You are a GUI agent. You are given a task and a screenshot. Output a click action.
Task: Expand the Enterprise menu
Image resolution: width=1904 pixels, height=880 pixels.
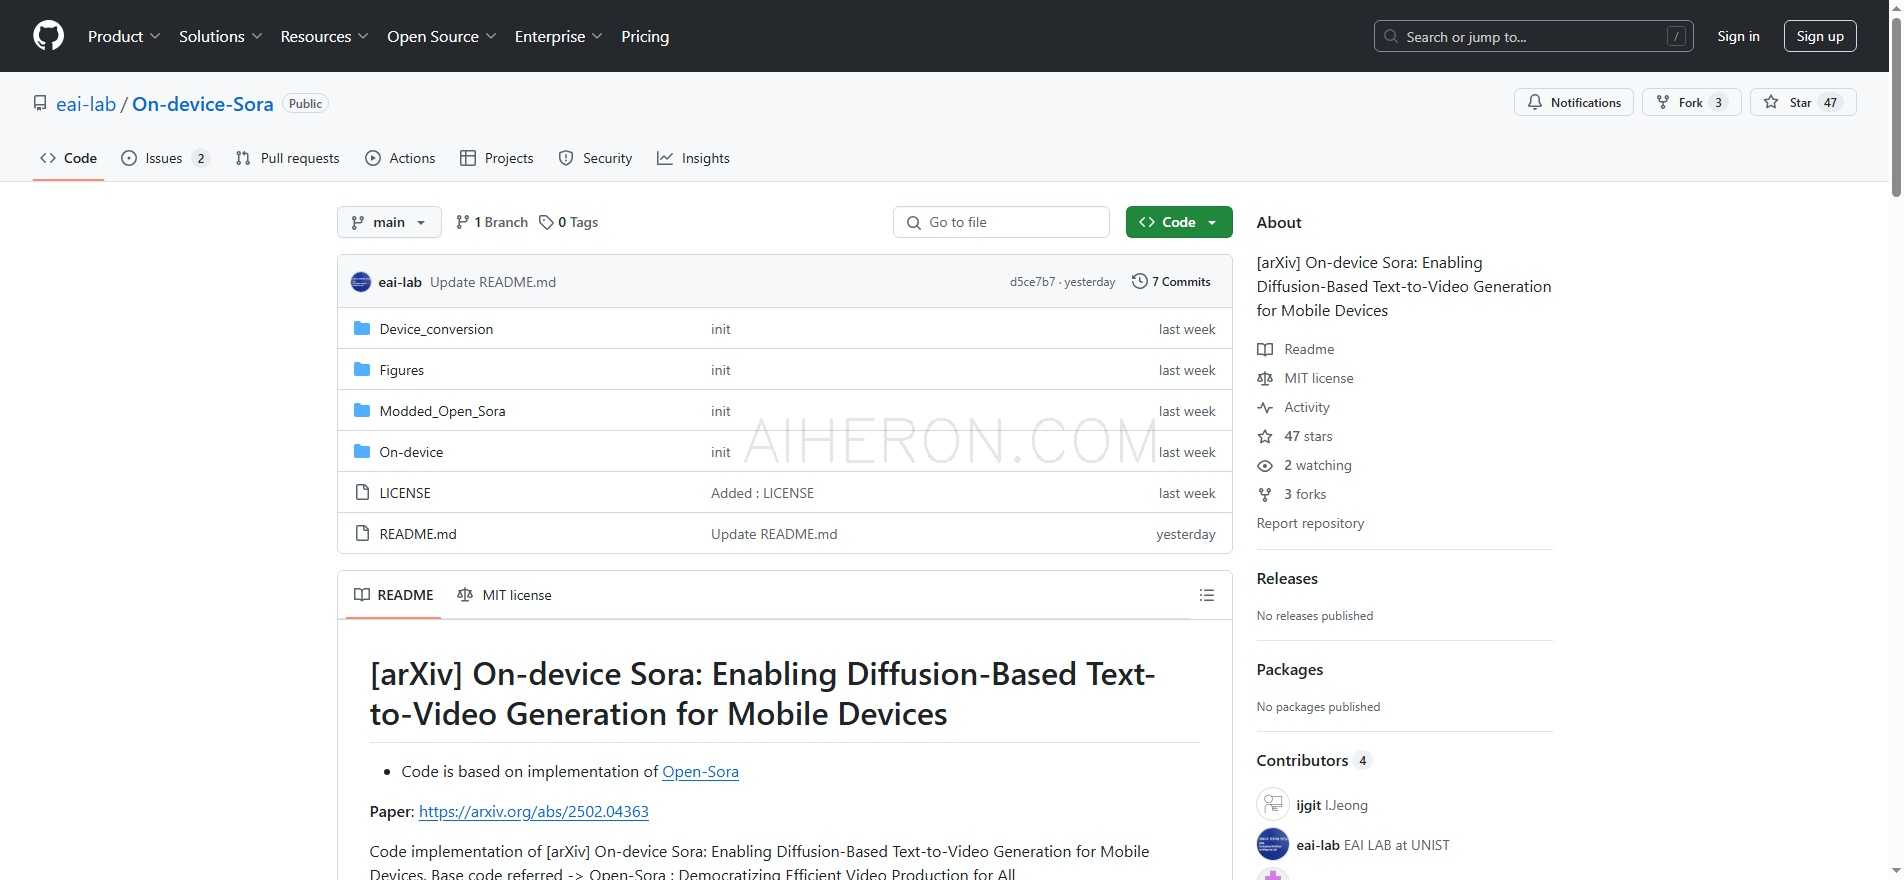tap(559, 36)
